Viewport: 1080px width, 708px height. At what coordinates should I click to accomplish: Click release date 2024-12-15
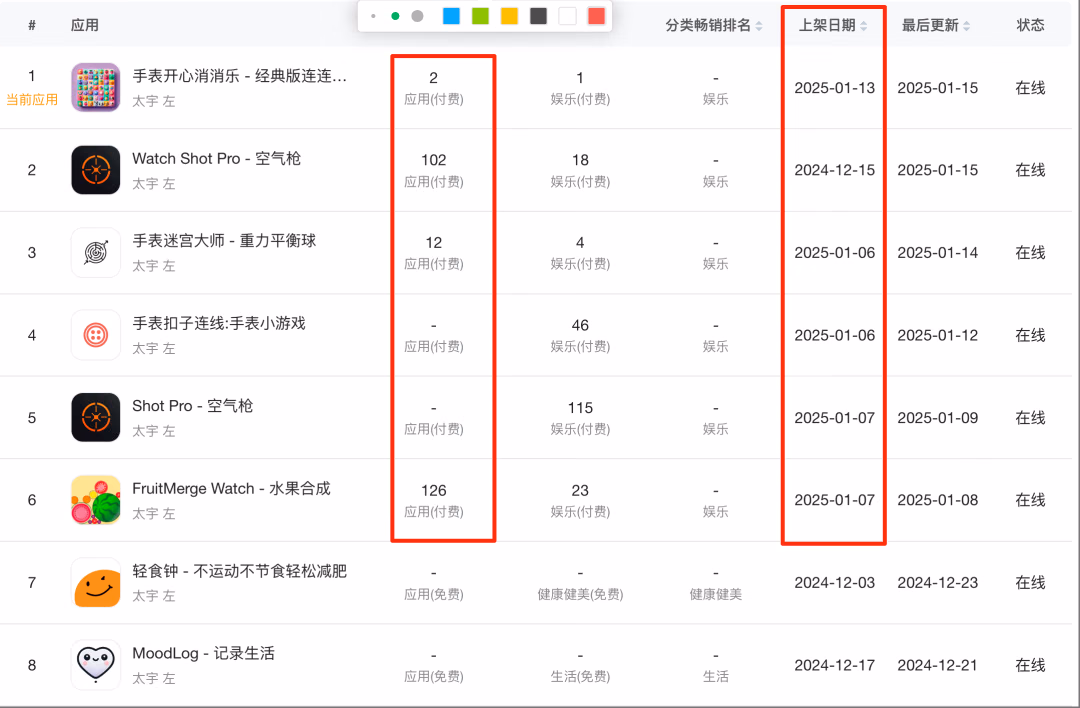tap(835, 170)
